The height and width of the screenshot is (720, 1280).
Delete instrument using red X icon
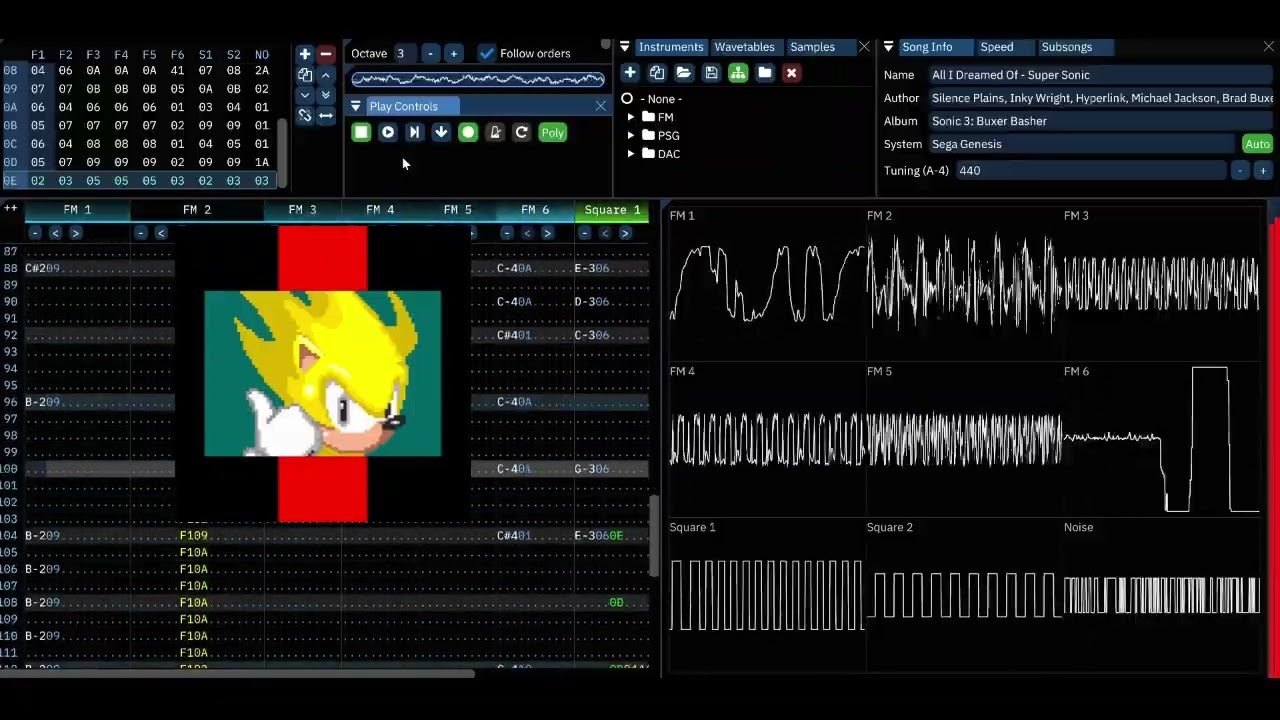click(791, 73)
